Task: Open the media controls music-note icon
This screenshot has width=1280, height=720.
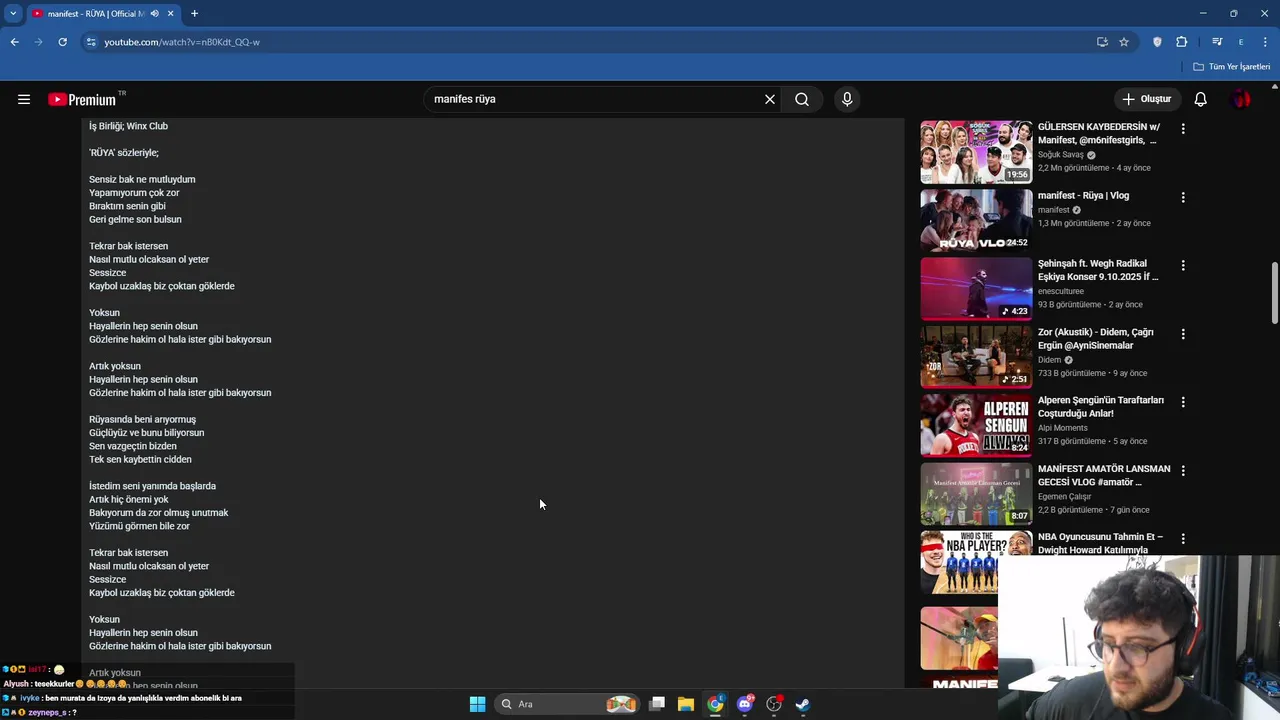Action: click(x=1217, y=42)
